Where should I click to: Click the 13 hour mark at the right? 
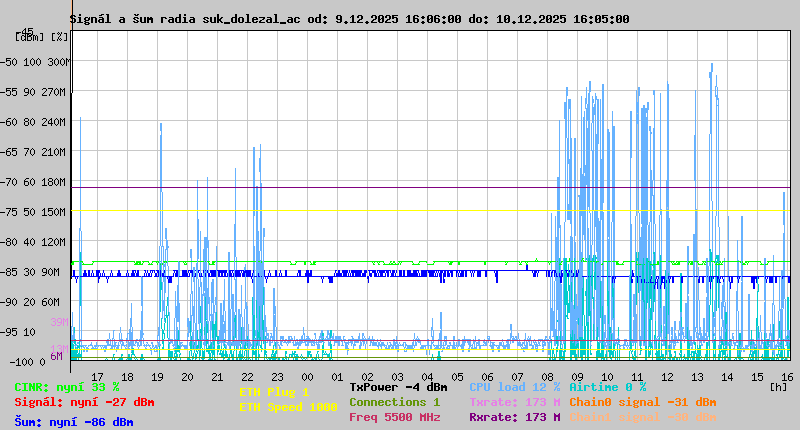tap(698, 376)
